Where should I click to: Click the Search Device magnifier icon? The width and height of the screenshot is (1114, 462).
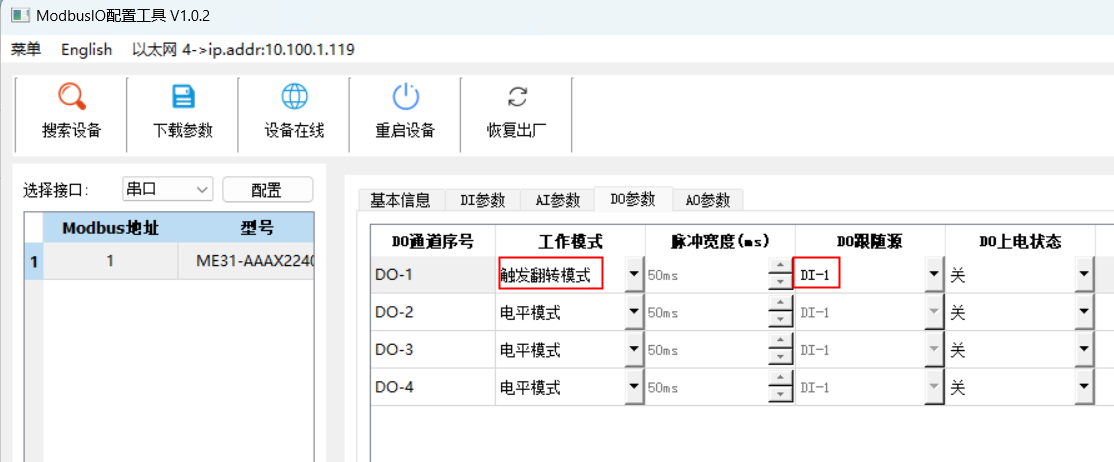click(71, 97)
